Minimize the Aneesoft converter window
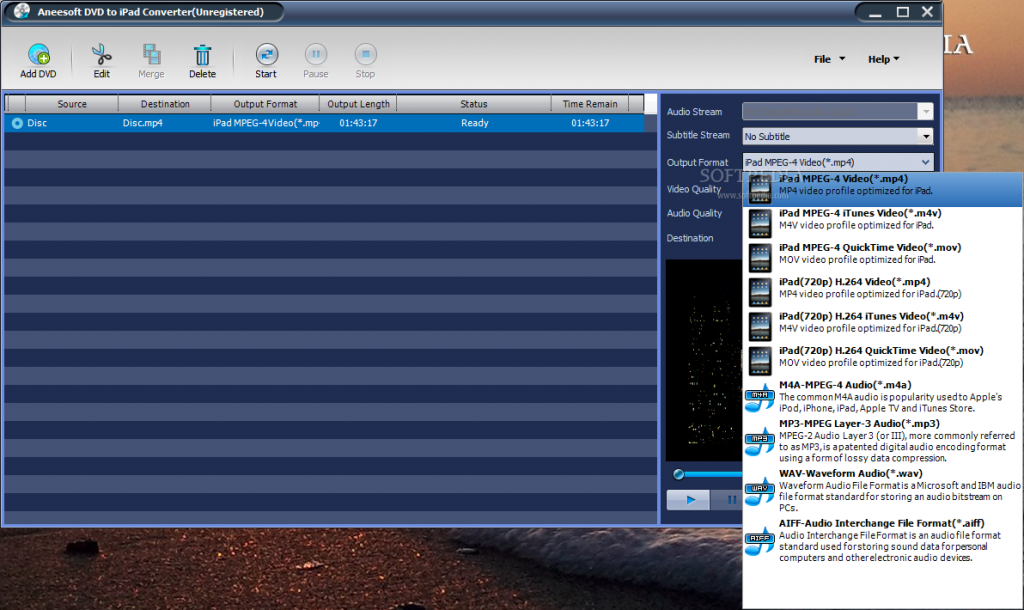 875,12
